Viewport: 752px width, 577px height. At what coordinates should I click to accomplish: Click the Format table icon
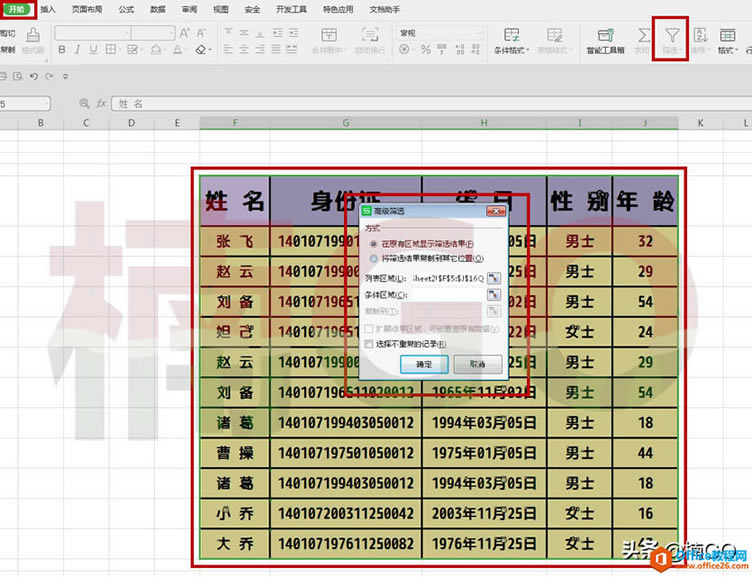(x=728, y=35)
